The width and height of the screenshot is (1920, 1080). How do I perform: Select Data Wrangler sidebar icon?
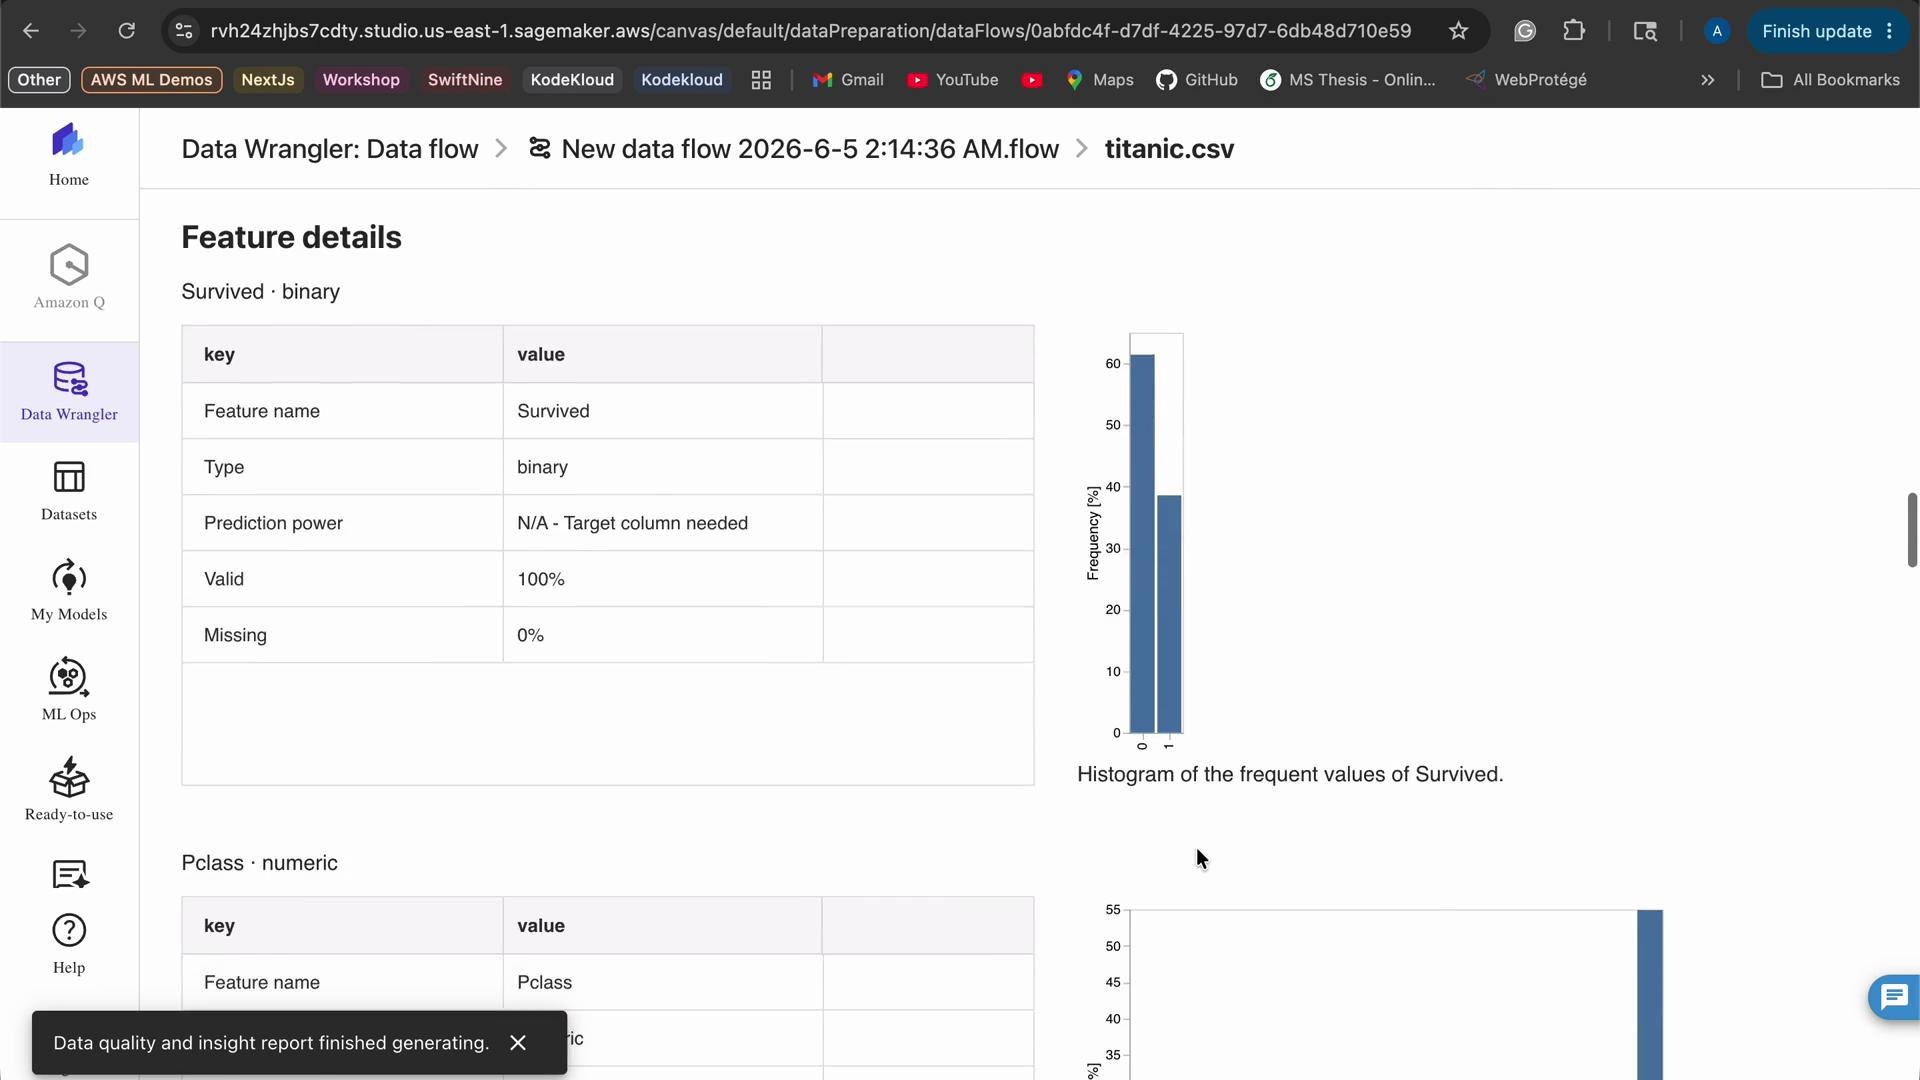pos(69,392)
